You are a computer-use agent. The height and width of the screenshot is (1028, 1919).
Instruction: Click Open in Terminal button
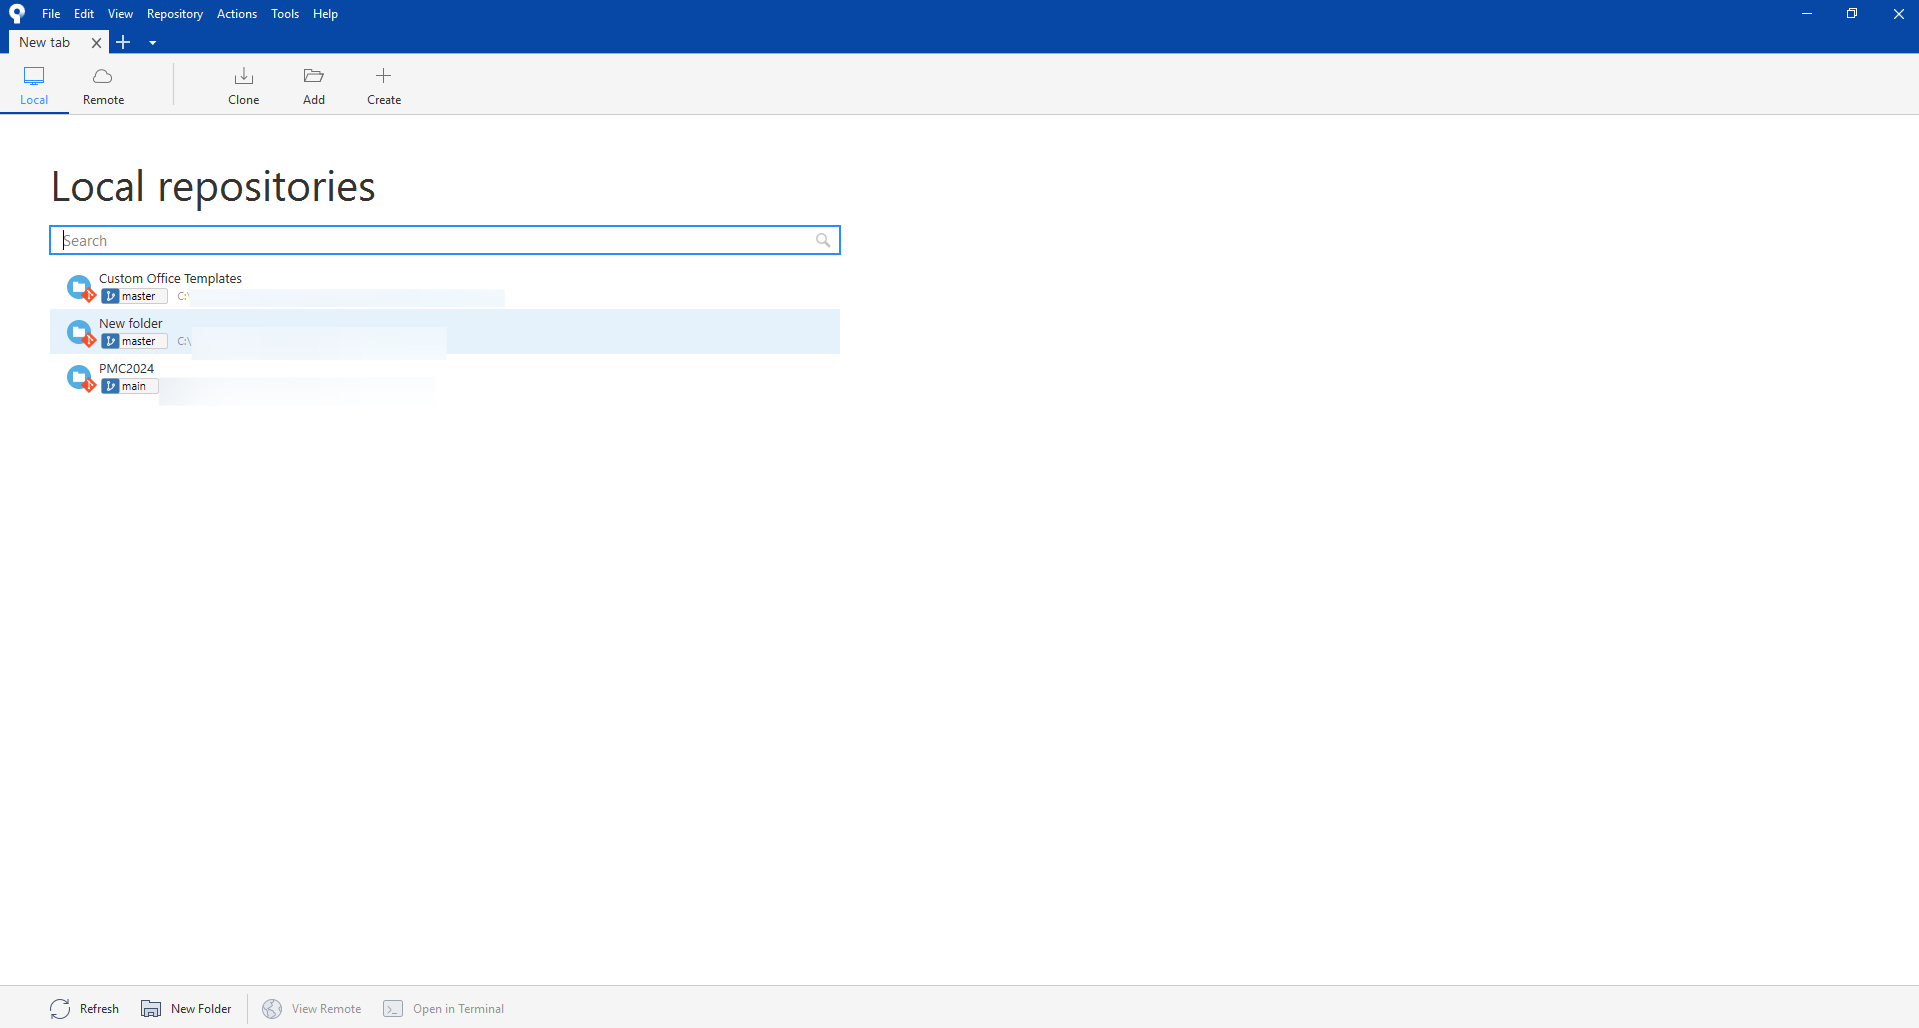tap(443, 1008)
